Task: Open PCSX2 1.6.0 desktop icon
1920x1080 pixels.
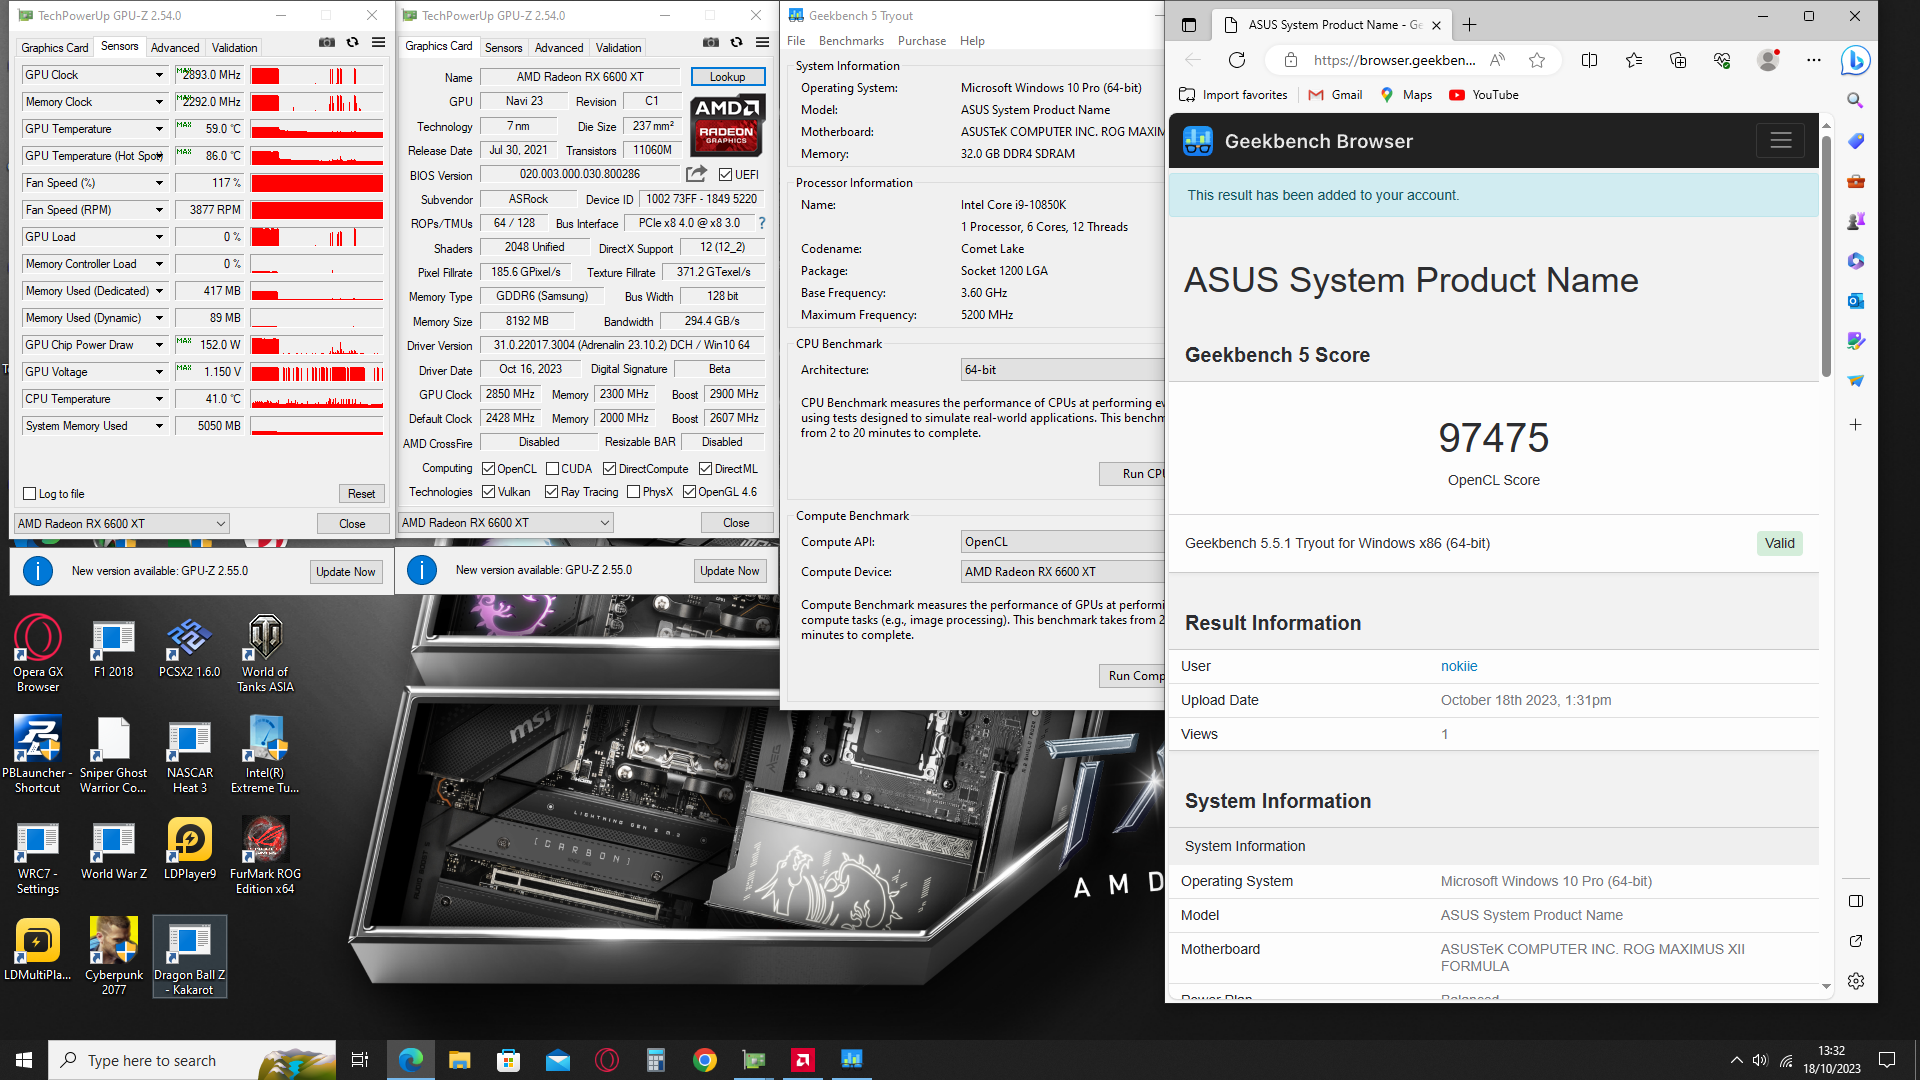Action: point(189,648)
